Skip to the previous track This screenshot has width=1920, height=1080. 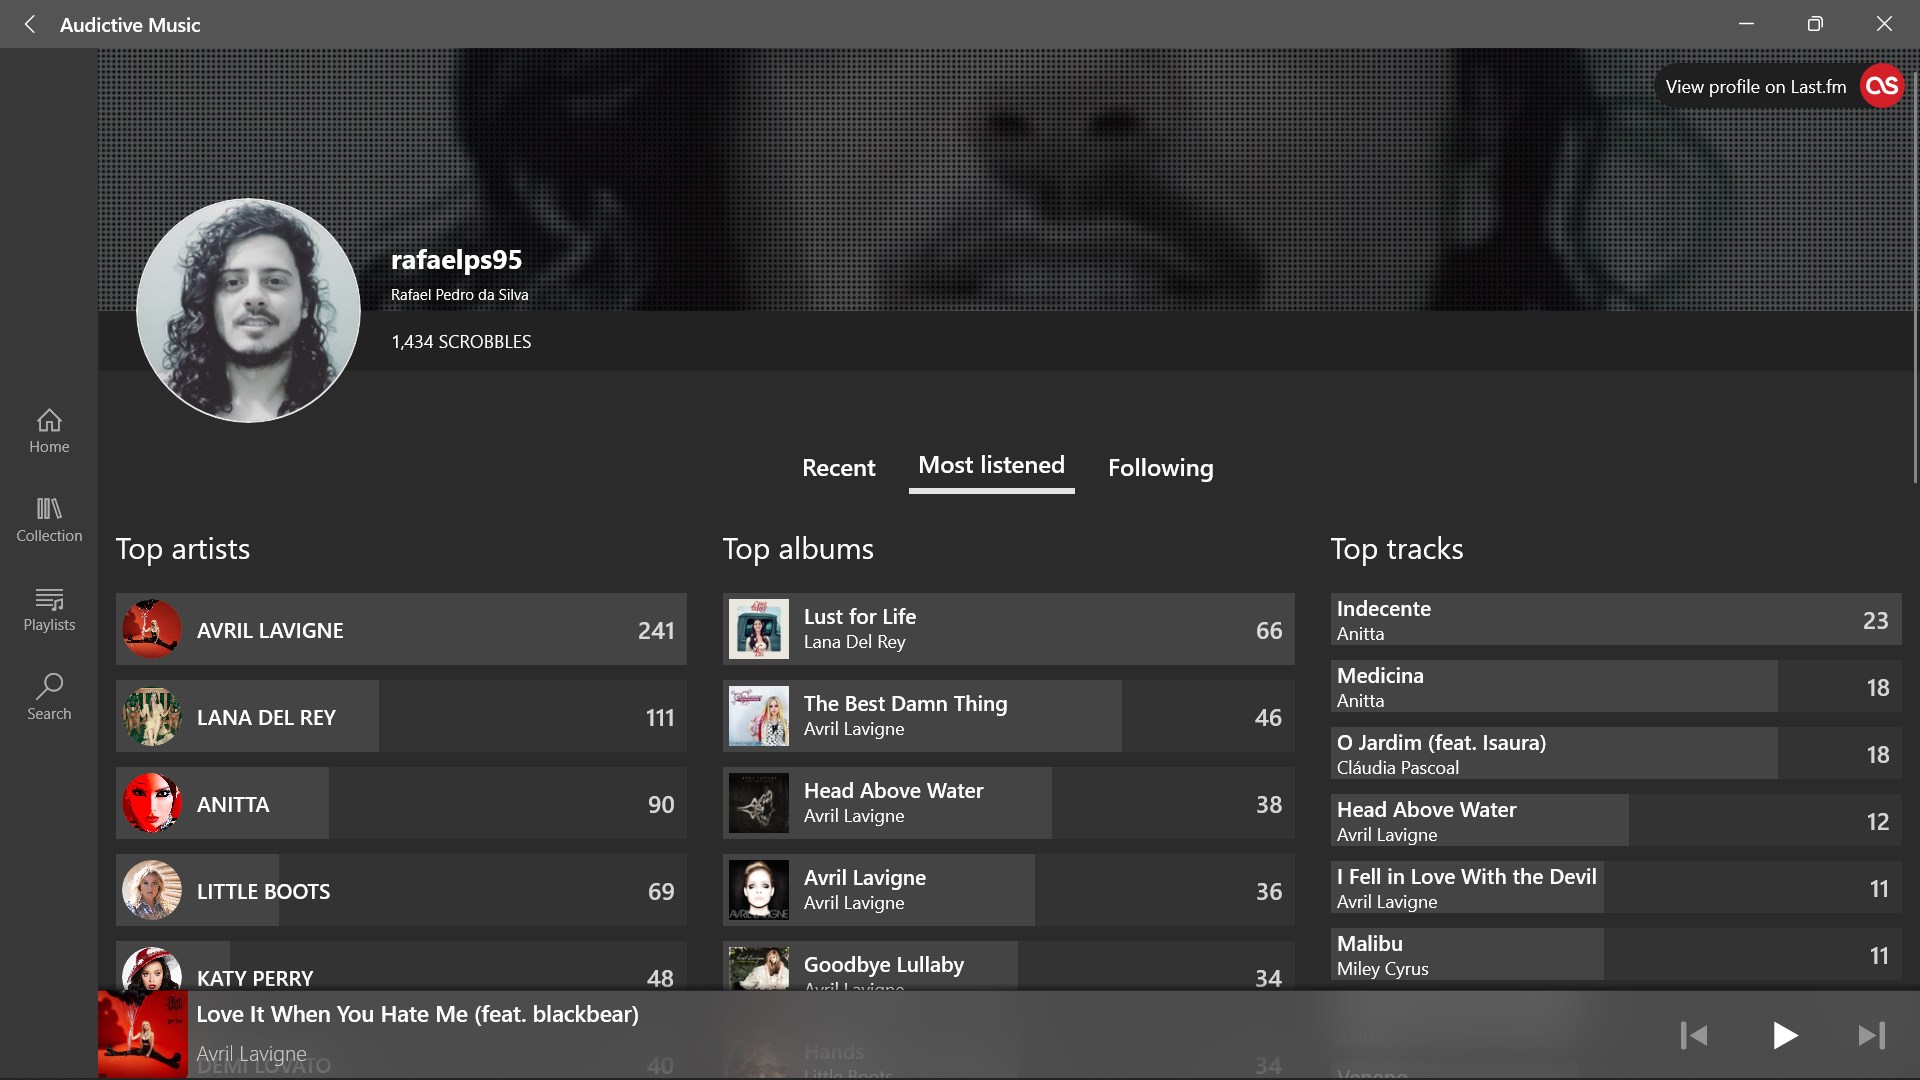click(1694, 1035)
